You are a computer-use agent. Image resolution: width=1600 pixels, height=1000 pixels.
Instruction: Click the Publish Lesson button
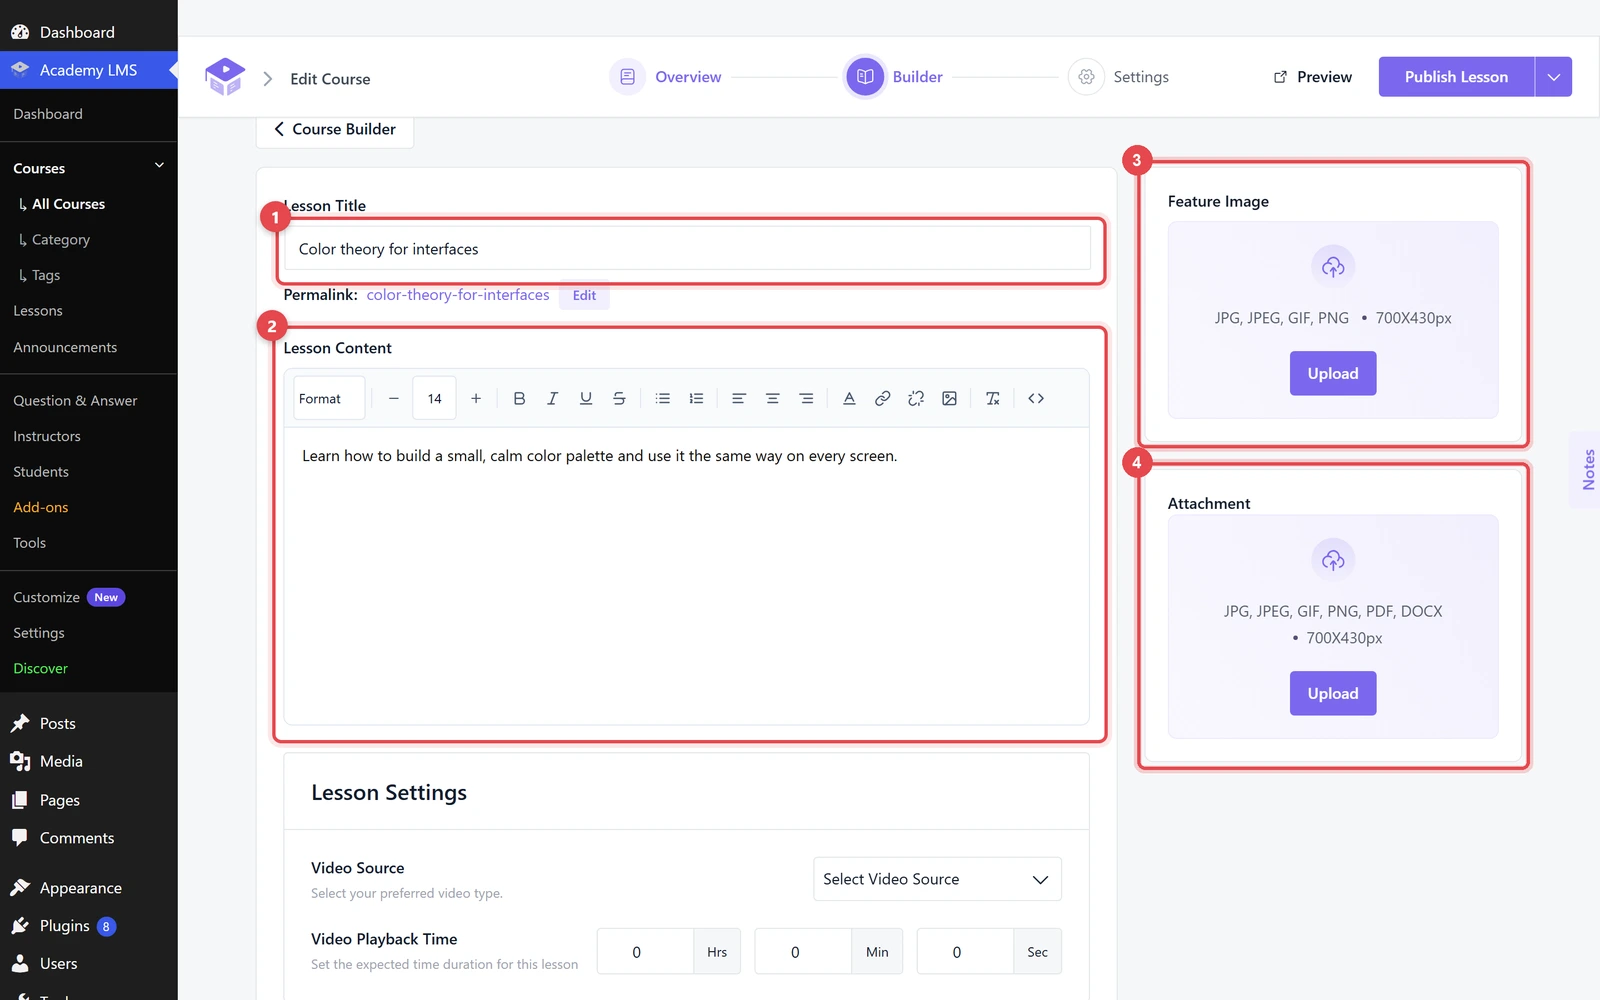[x=1456, y=77]
